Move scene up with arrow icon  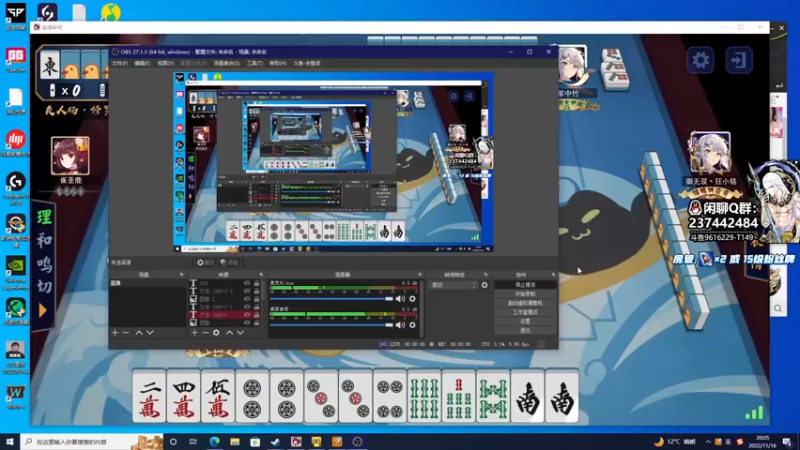tap(139, 333)
